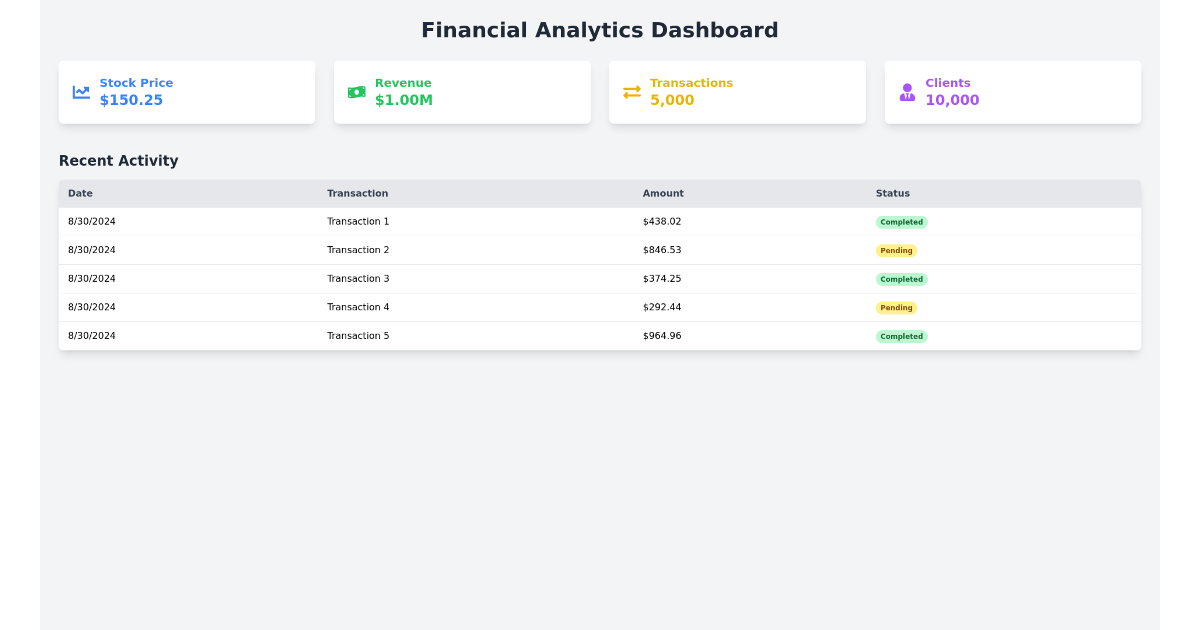The width and height of the screenshot is (1200, 630).
Task: Click the Transaction column header
Action: (x=357, y=193)
